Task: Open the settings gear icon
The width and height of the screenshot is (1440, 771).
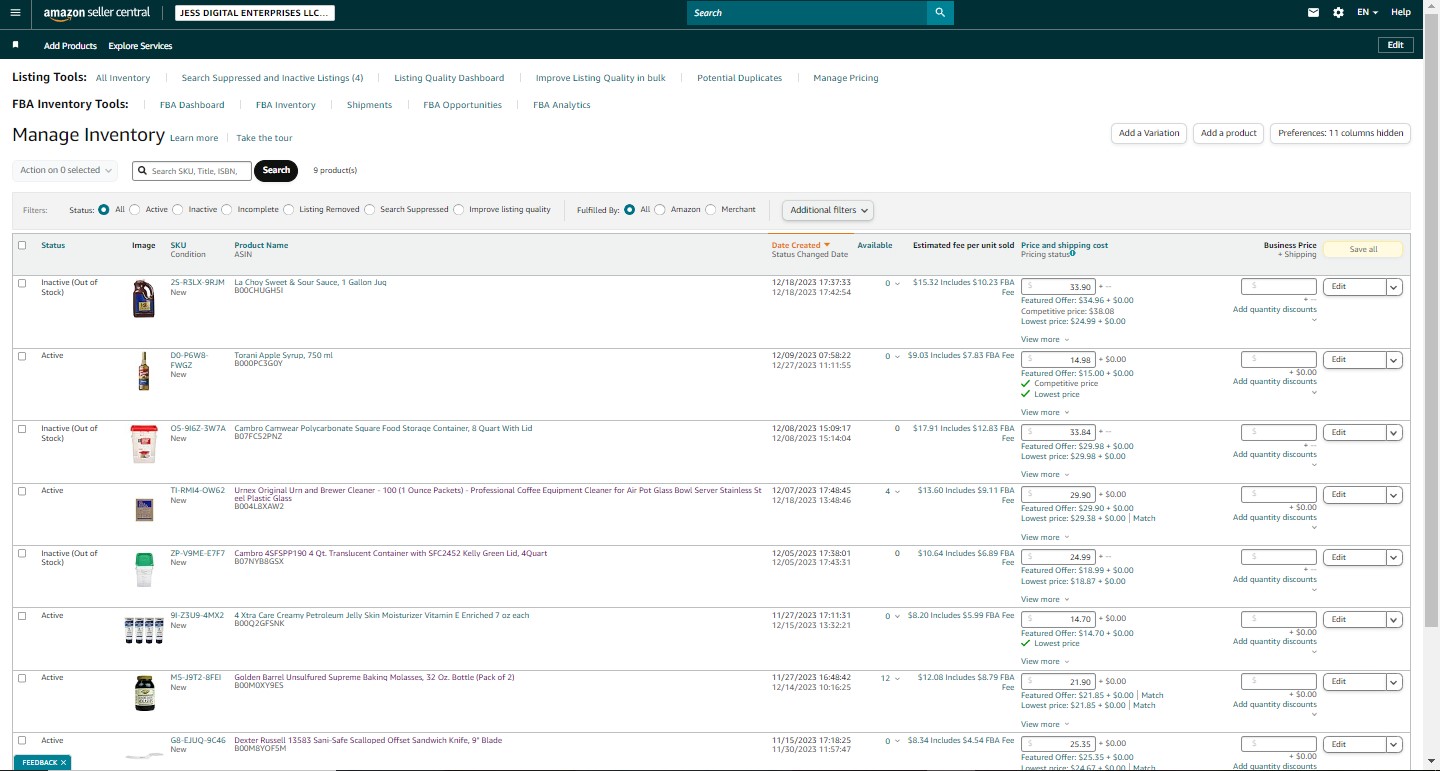Action: tap(1339, 13)
